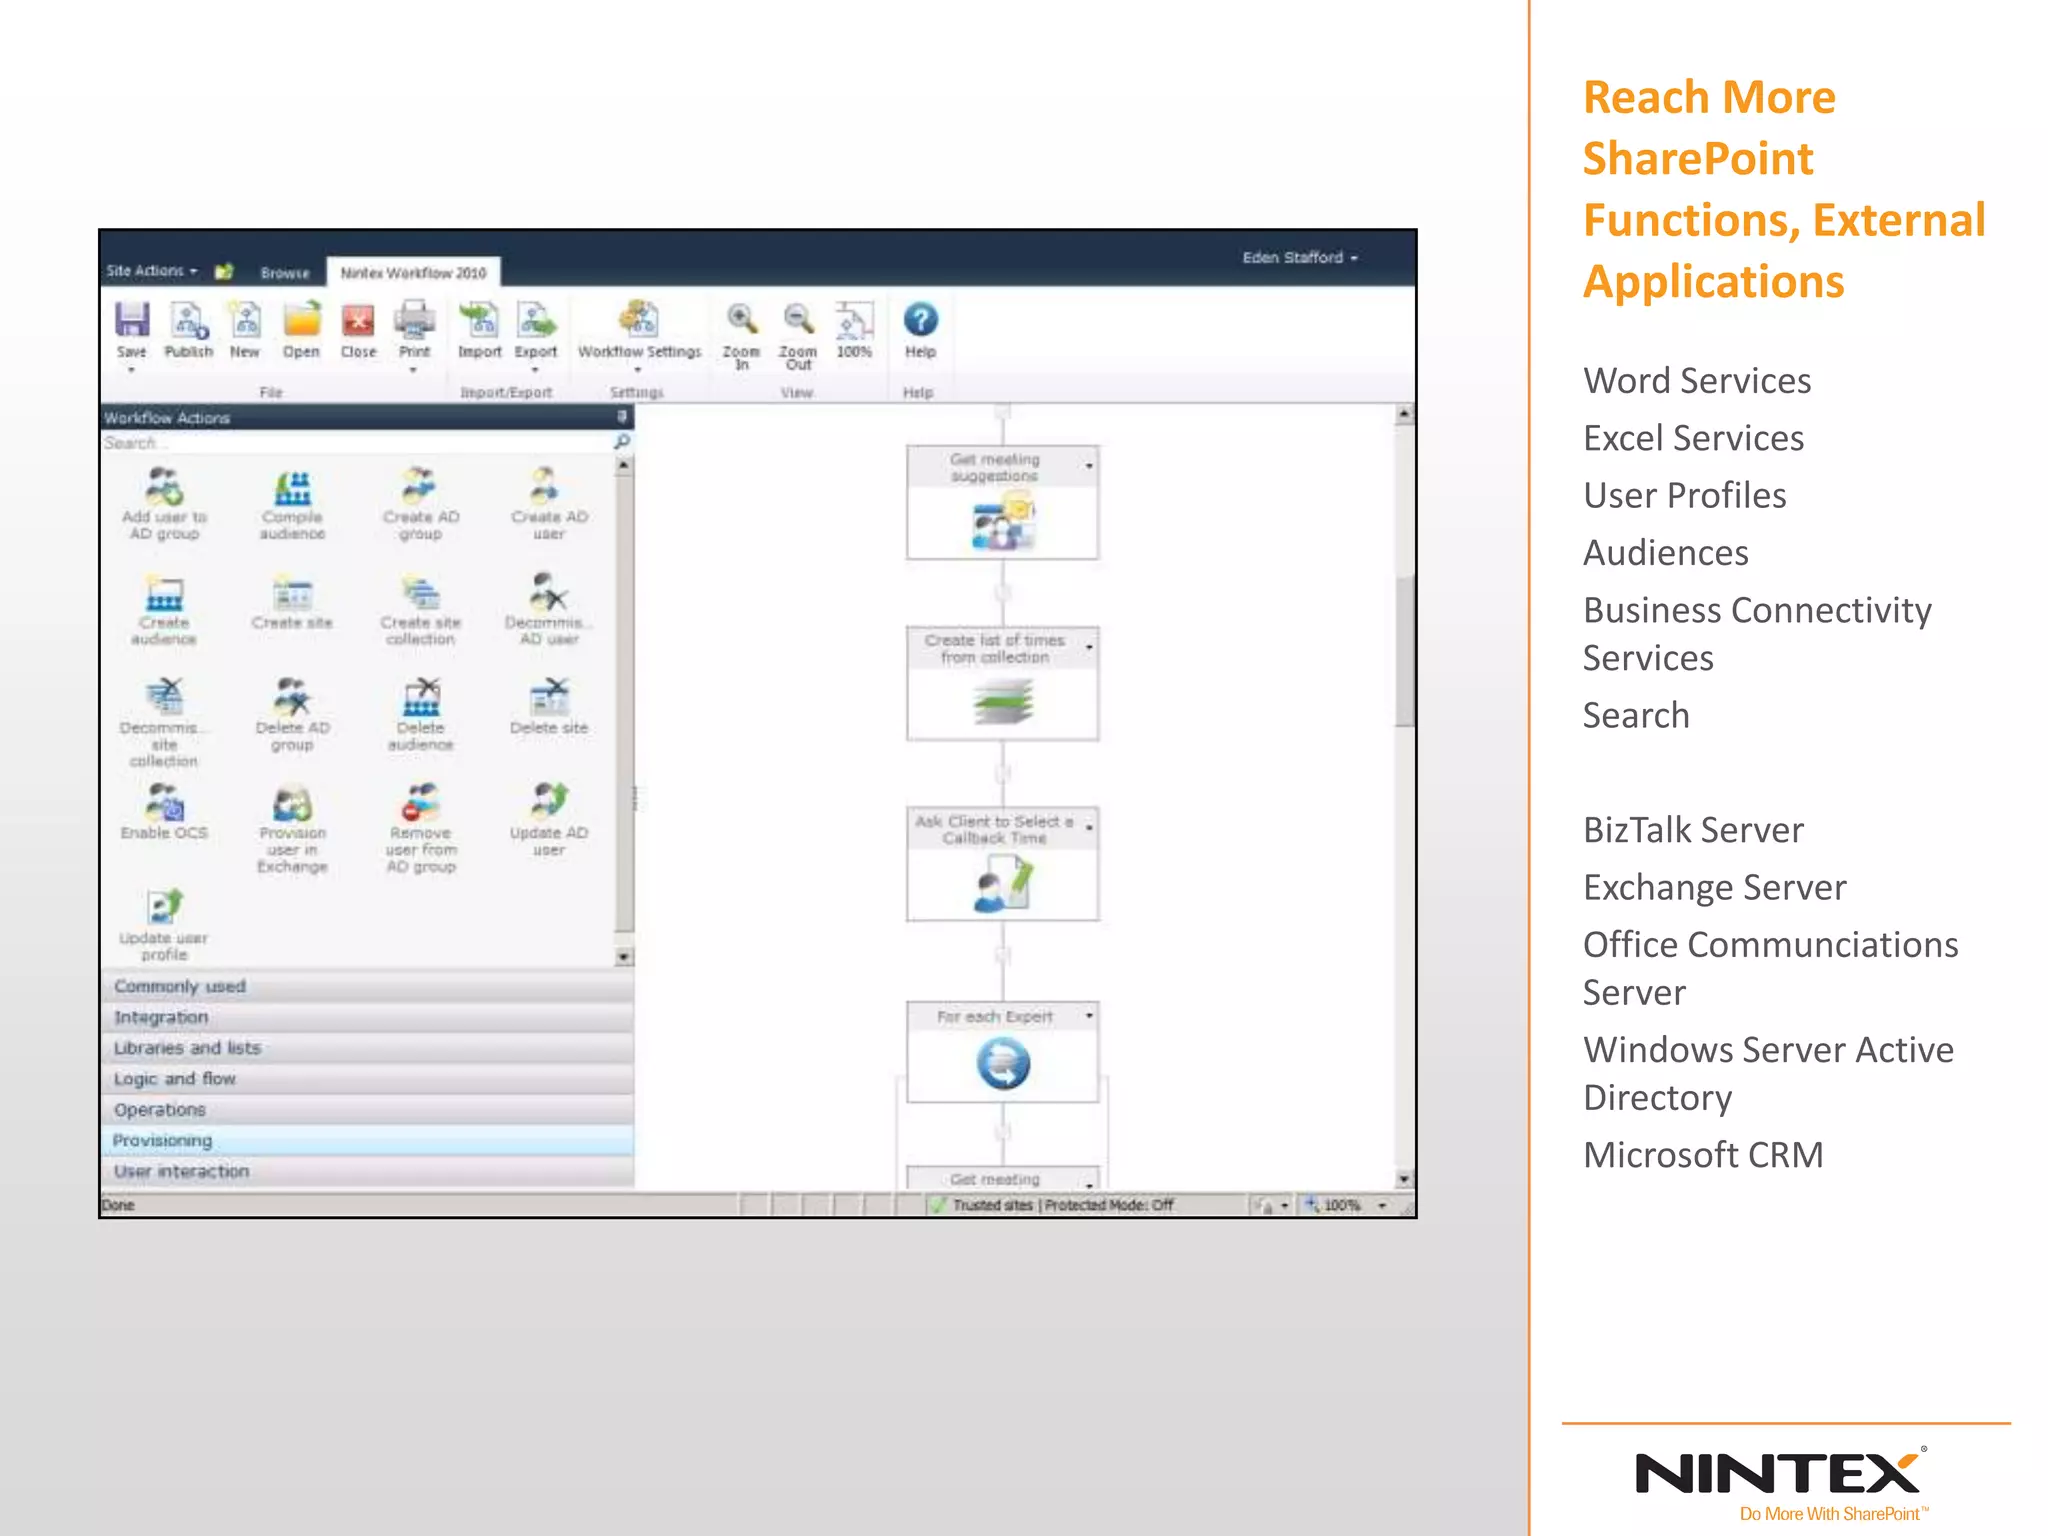Select Delete AD group action
This screenshot has width=2048, height=1536.
[x=292, y=714]
